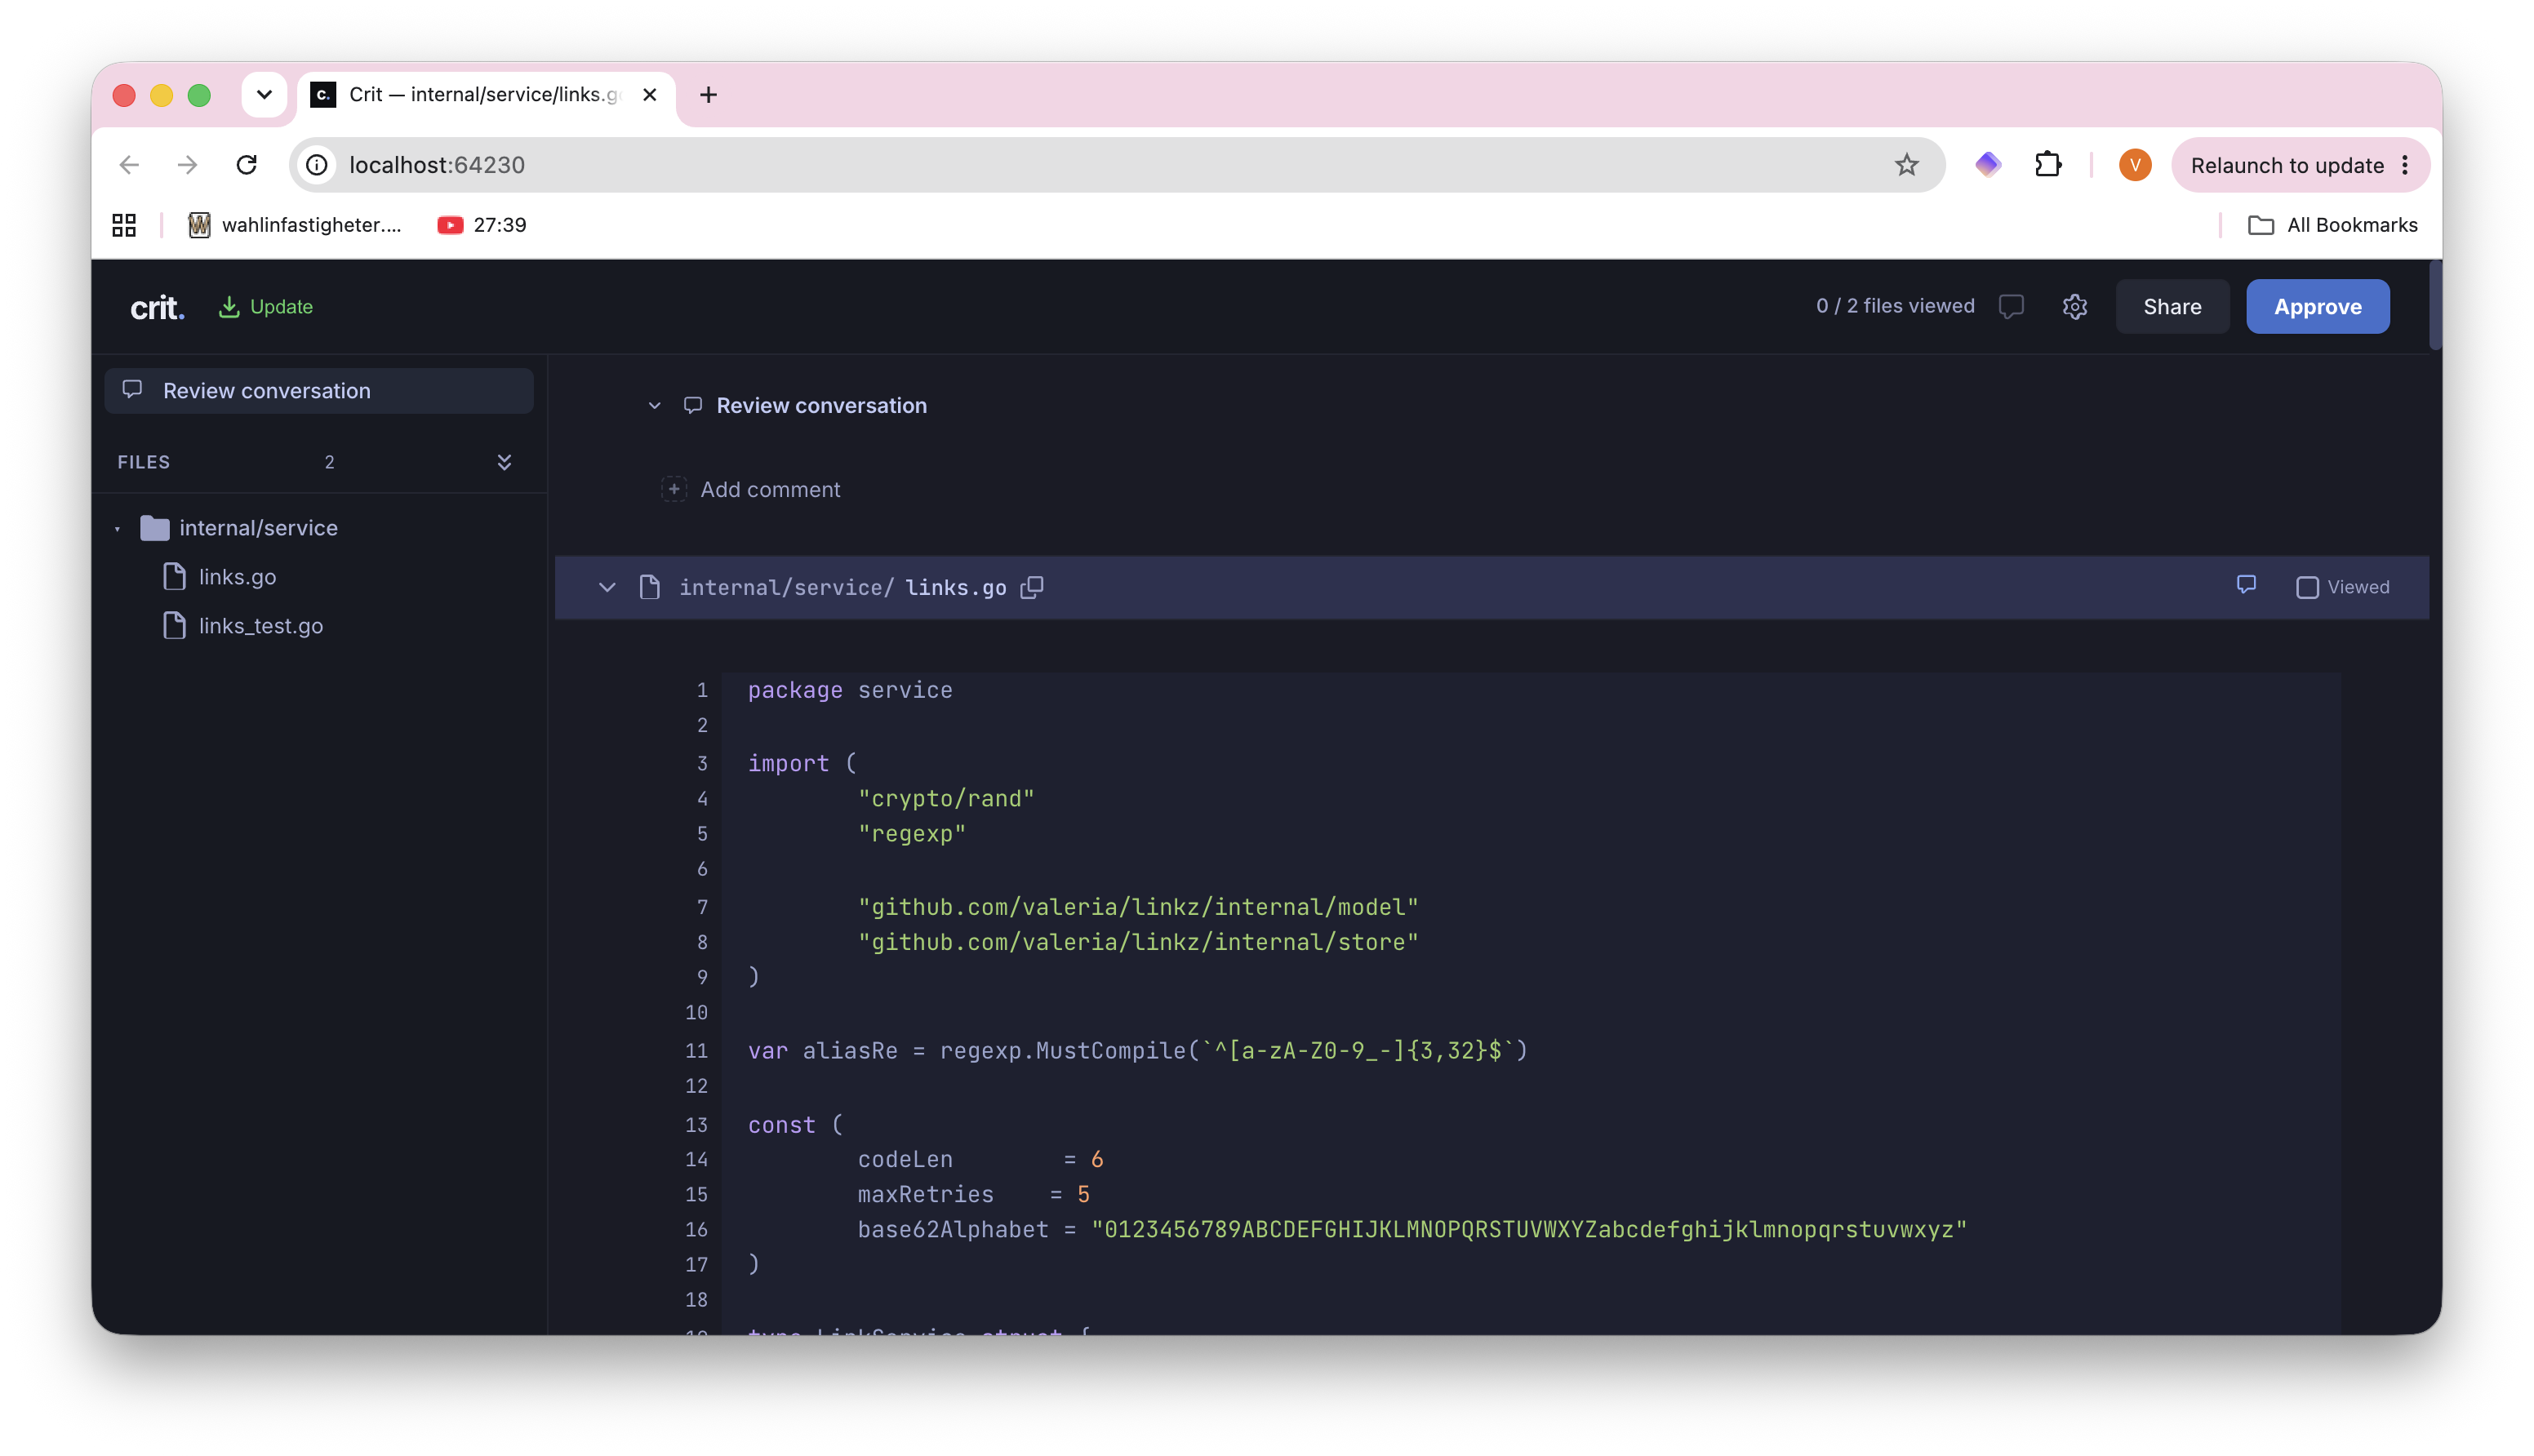Open wahlinfastigheter bookmark
The image size is (2534, 1456).
tap(295, 225)
